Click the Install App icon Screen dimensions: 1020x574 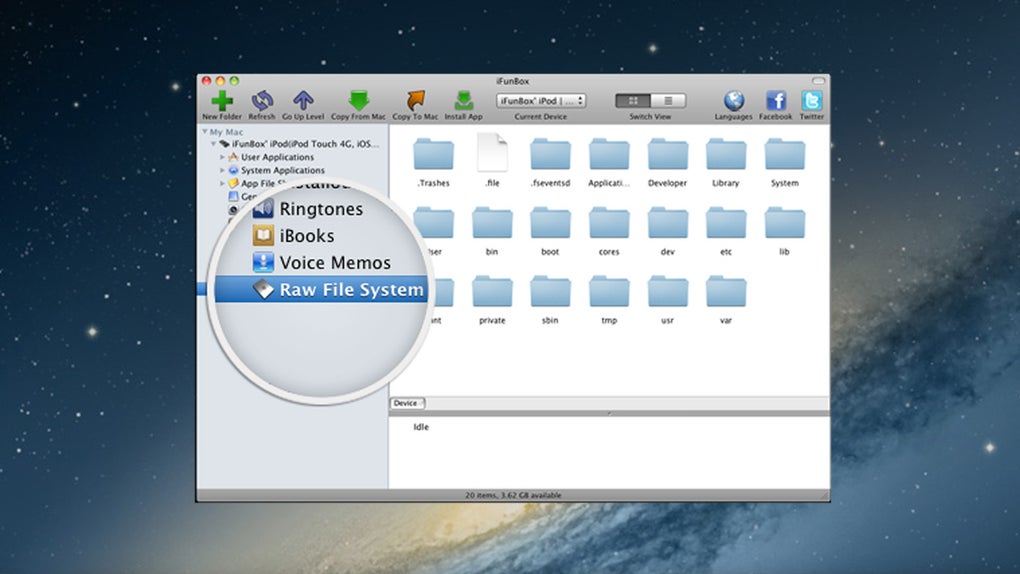[x=464, y=100]
